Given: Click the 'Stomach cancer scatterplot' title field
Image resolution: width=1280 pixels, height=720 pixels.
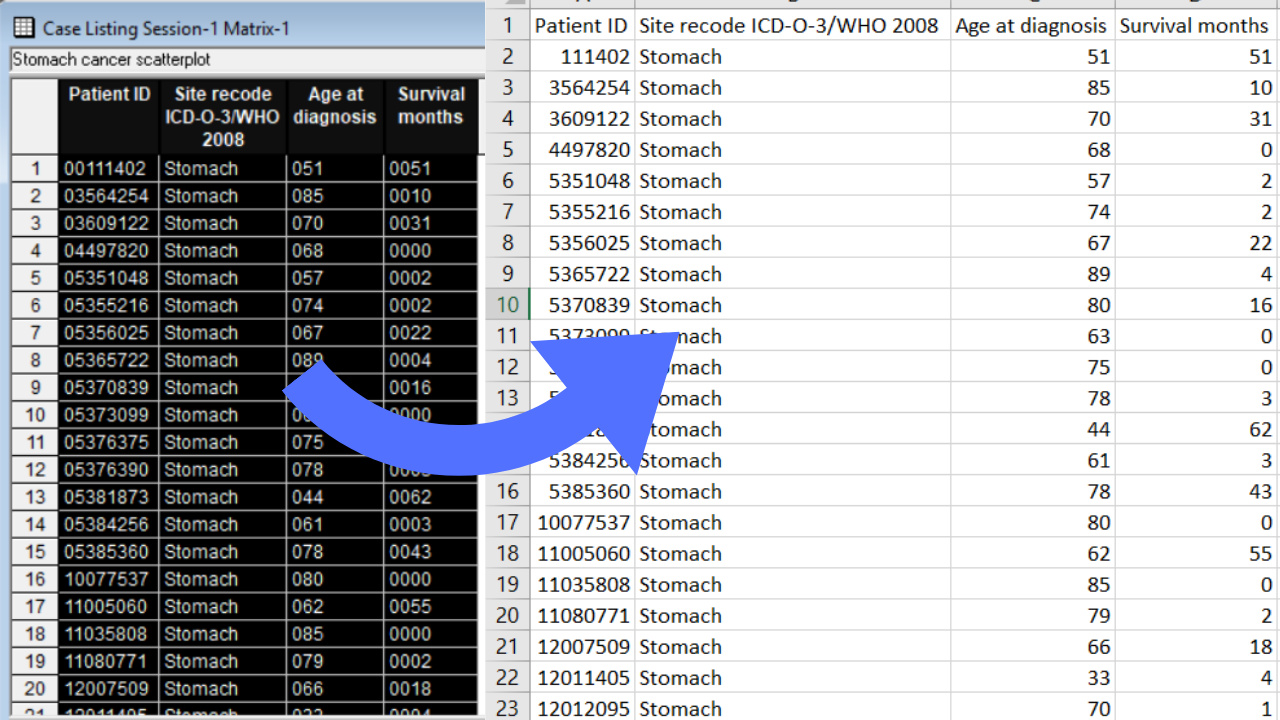Looking at the screenshot, I should click(245, 60).
